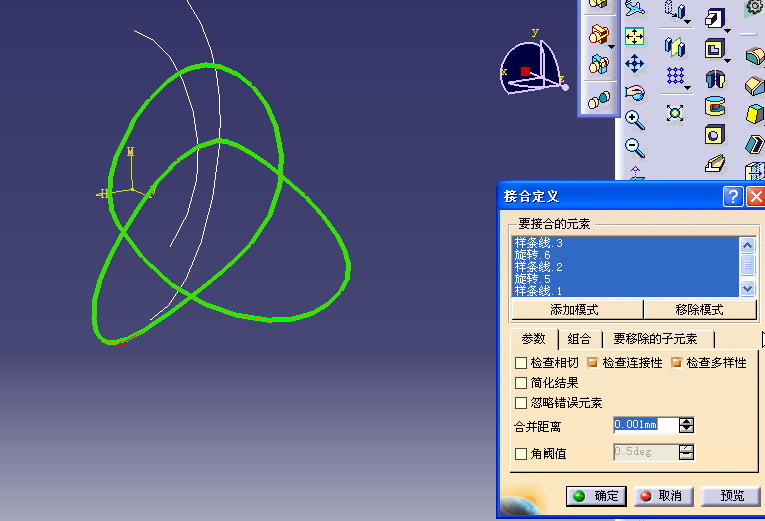Enable the 忽略错误元素 checkbox
The image size is (765, 521).
point(521,403)
